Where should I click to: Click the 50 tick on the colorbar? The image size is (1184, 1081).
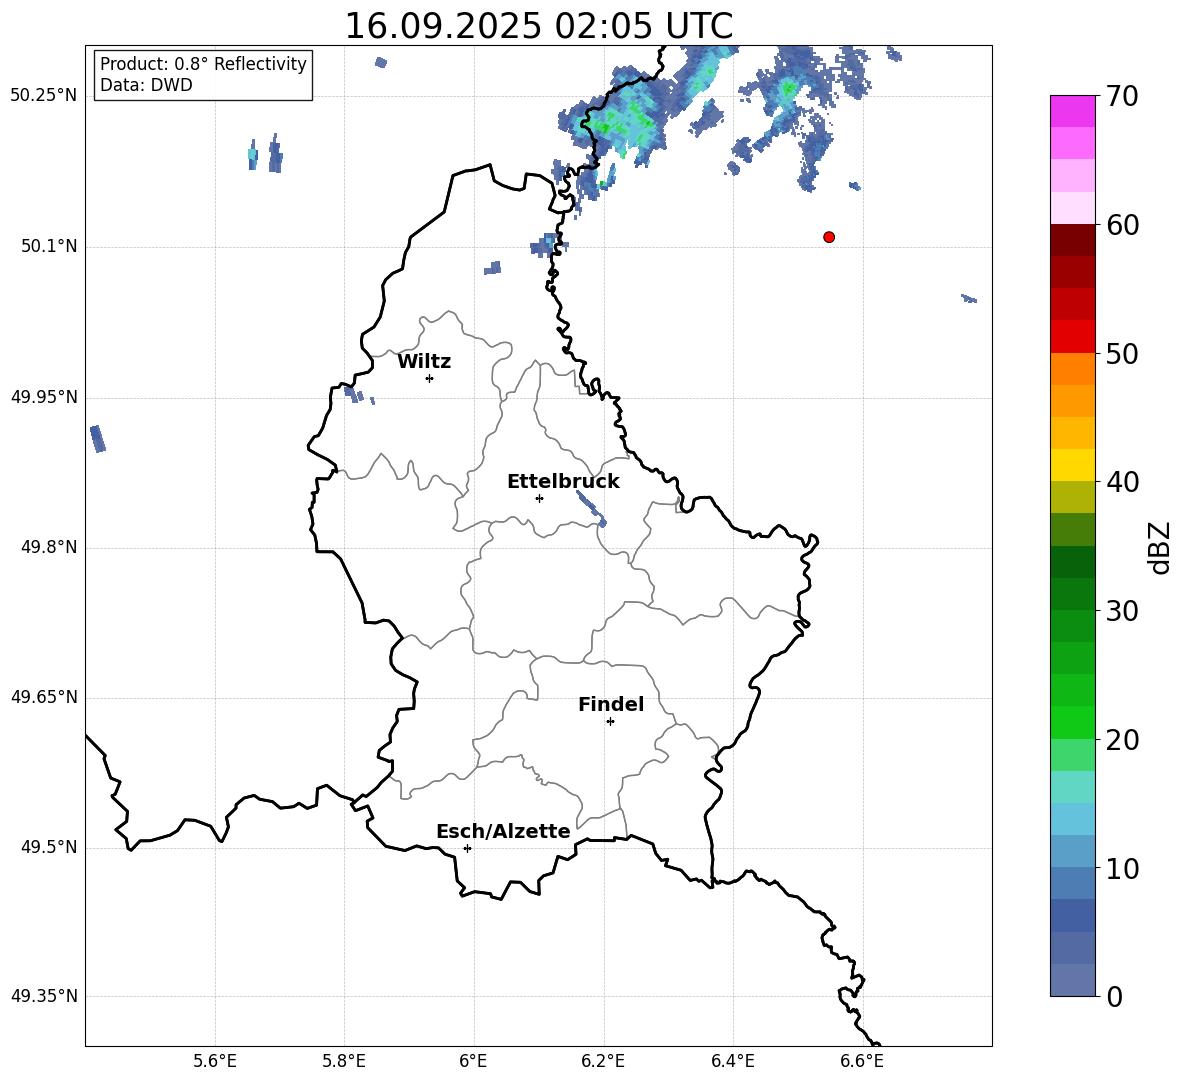pyautogui.click(x=1122, y=353)
